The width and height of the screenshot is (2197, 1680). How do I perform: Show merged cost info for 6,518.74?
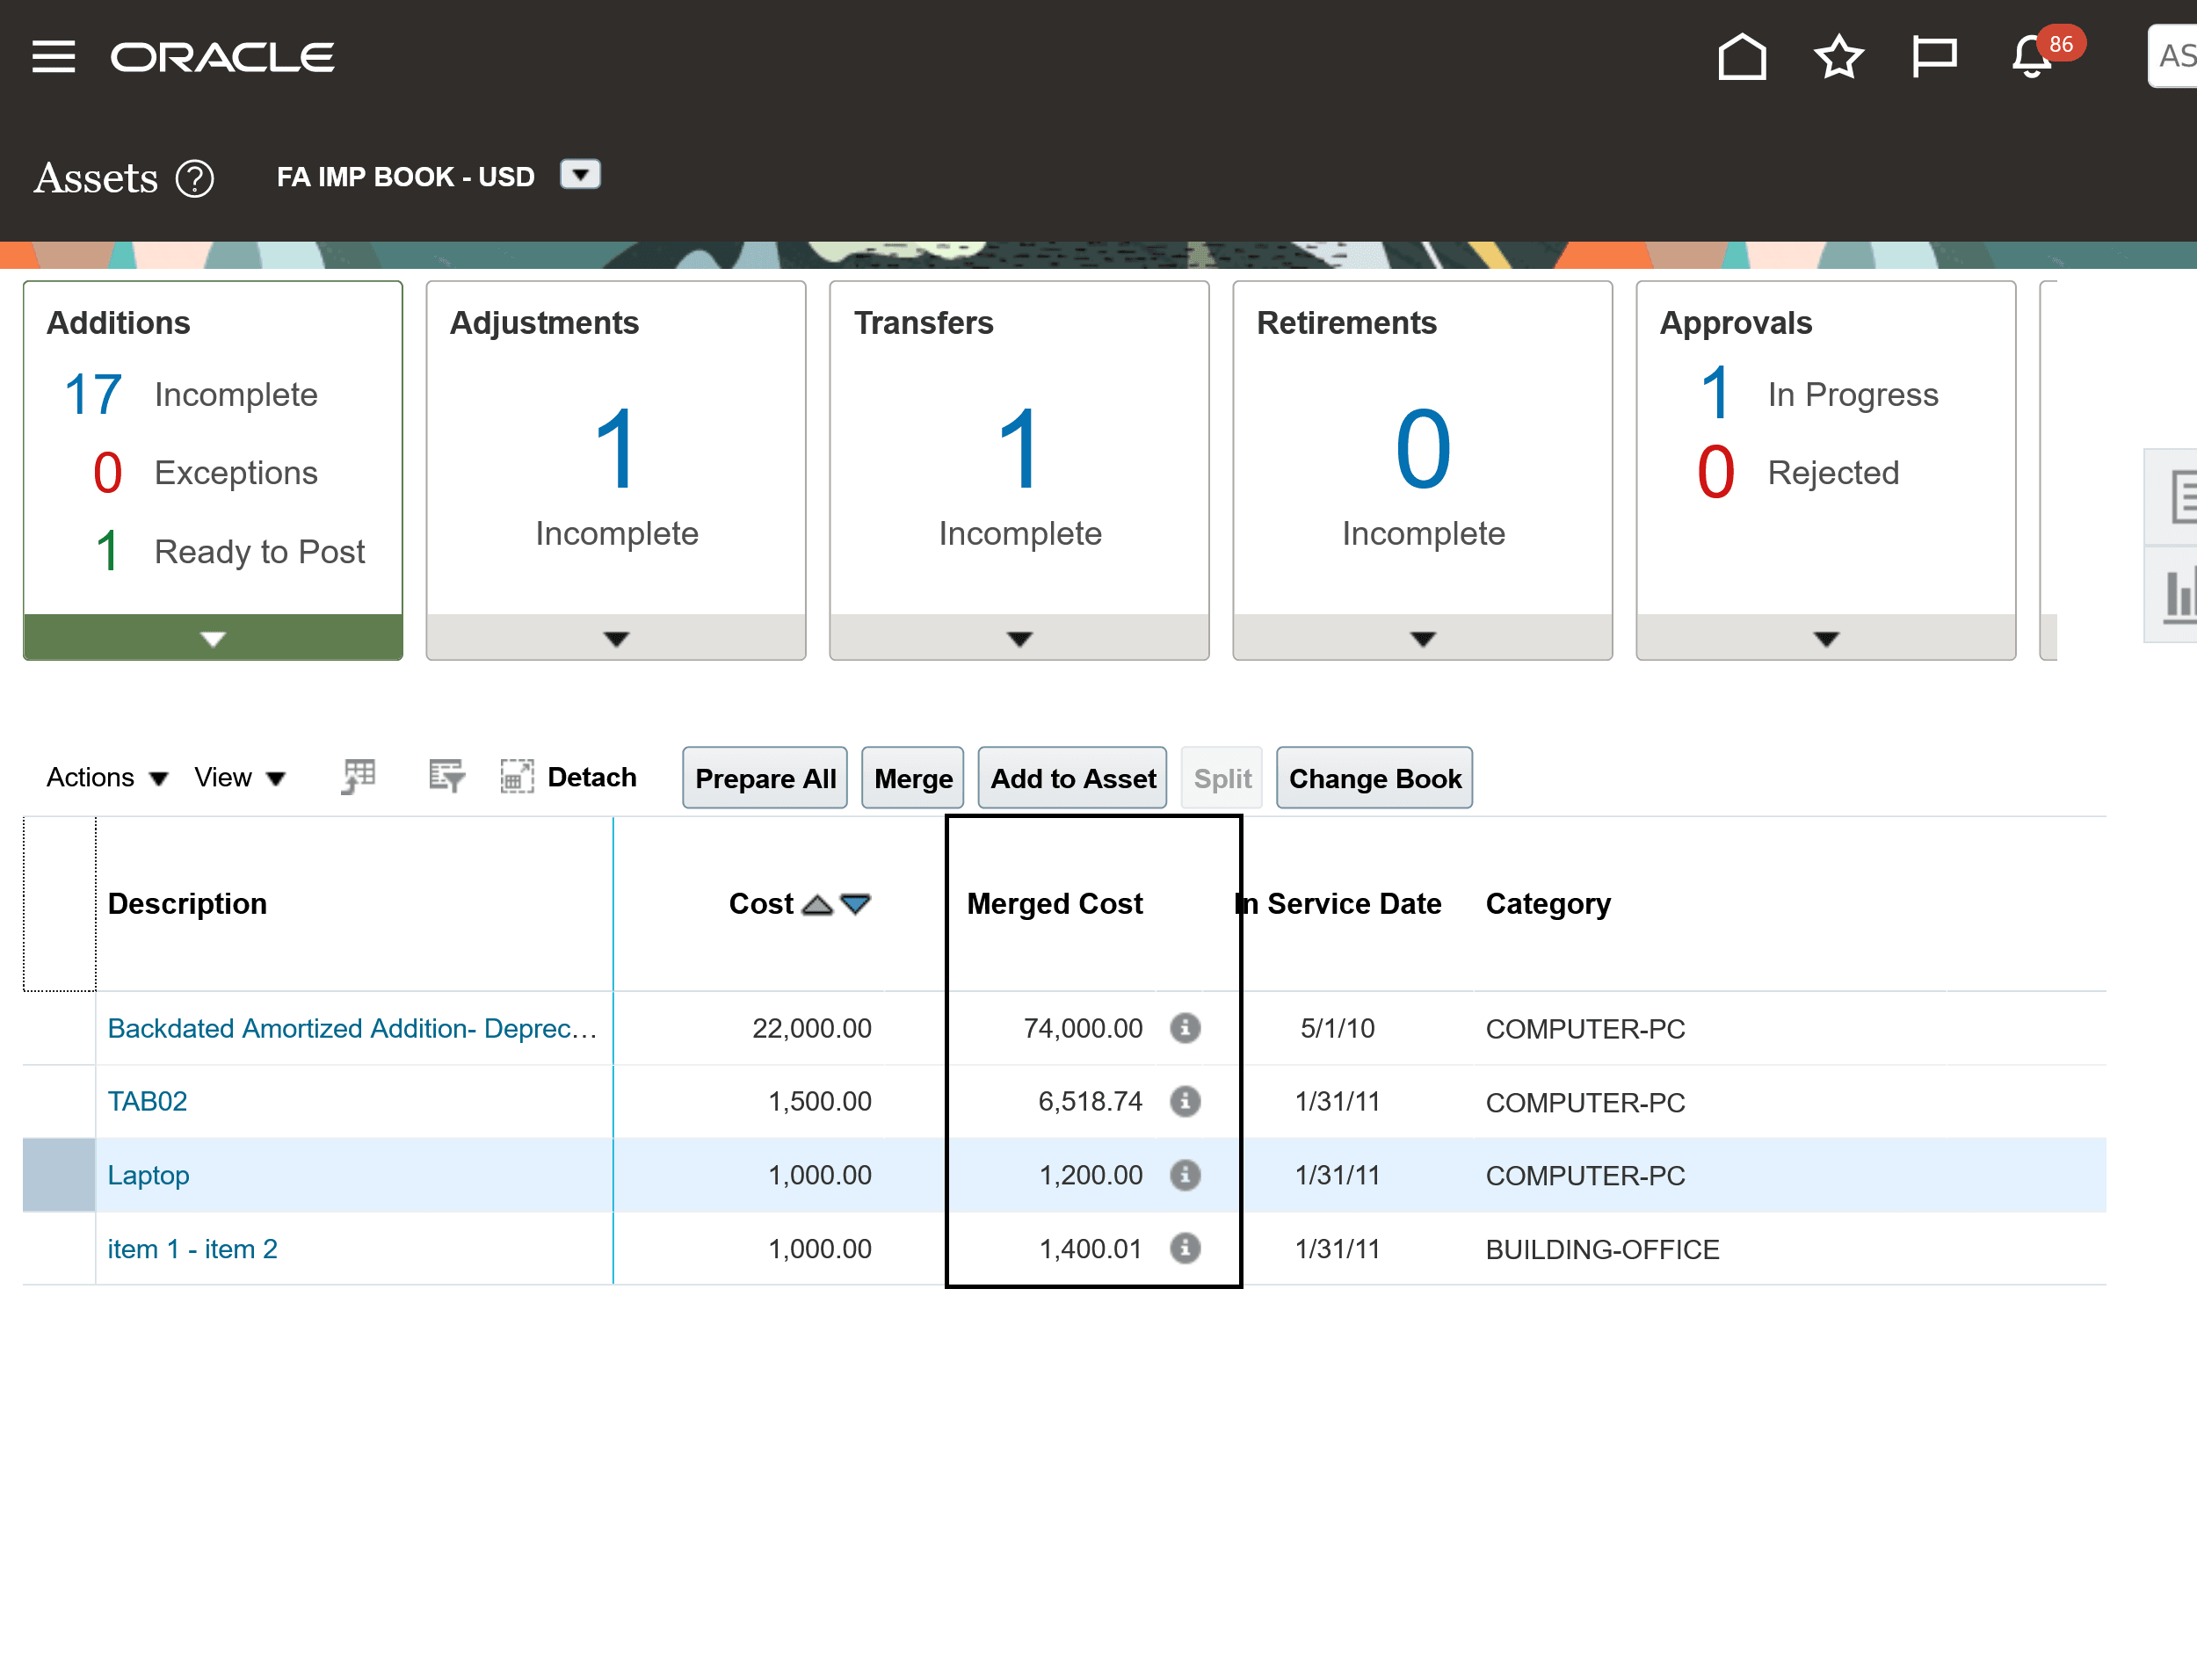pyautogui.click(x=1185, y=1101)
